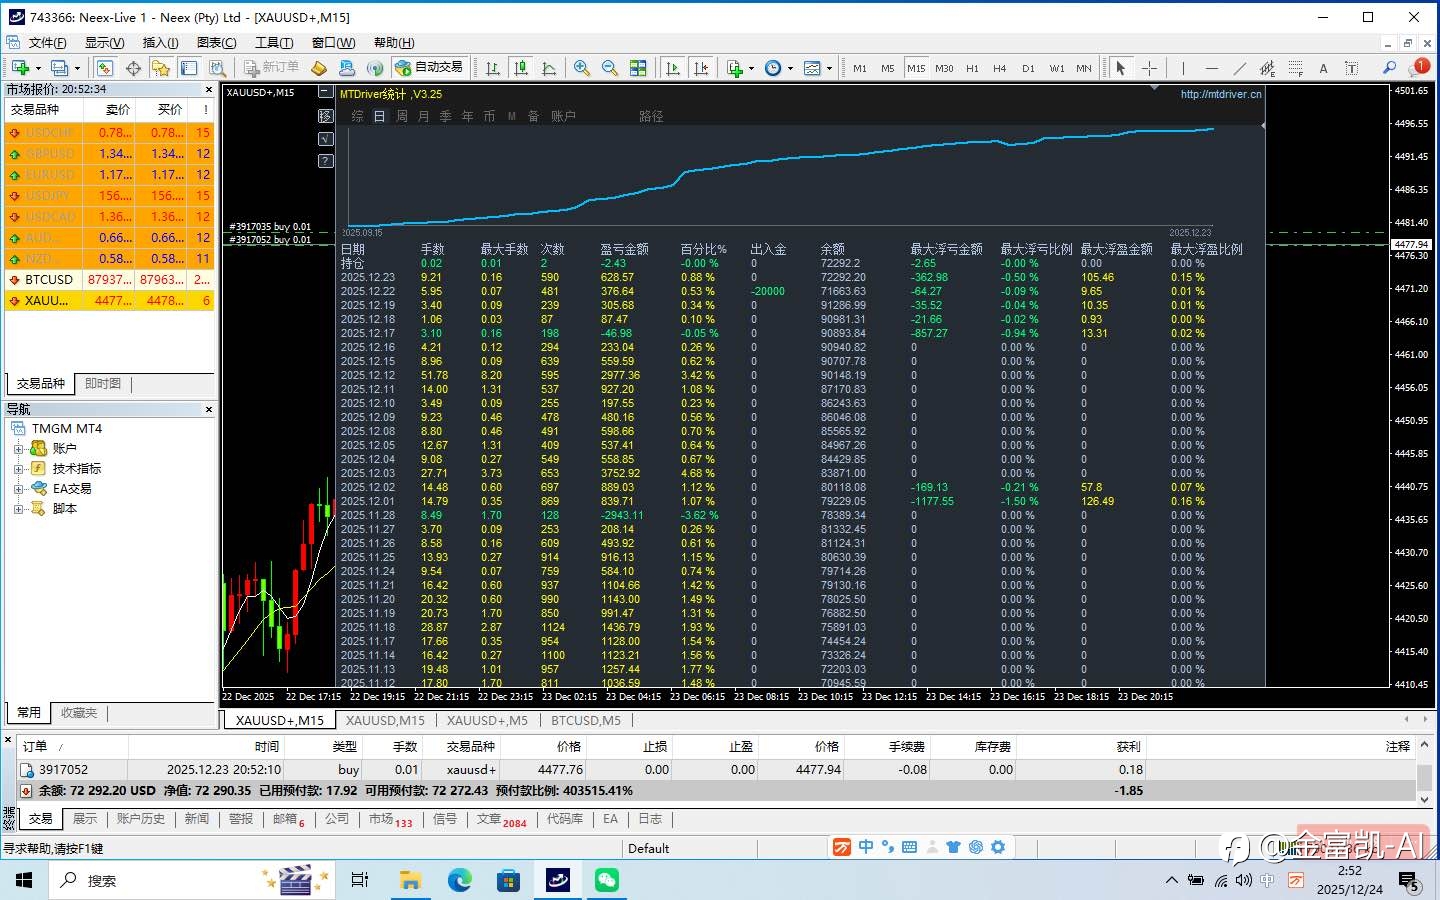
Task: Switch to 账户历史 terminal tab
Action: tap(140, 819)
